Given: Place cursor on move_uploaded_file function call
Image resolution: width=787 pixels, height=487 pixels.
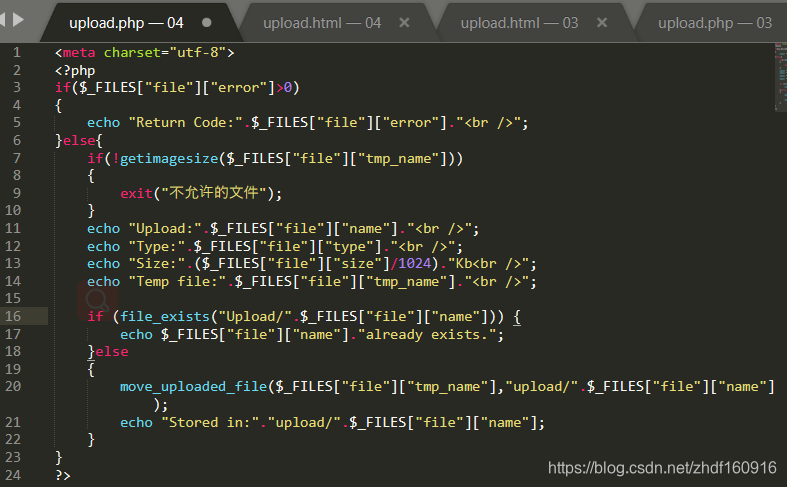Looking at the screenshot, I should (x=194, y=386).
